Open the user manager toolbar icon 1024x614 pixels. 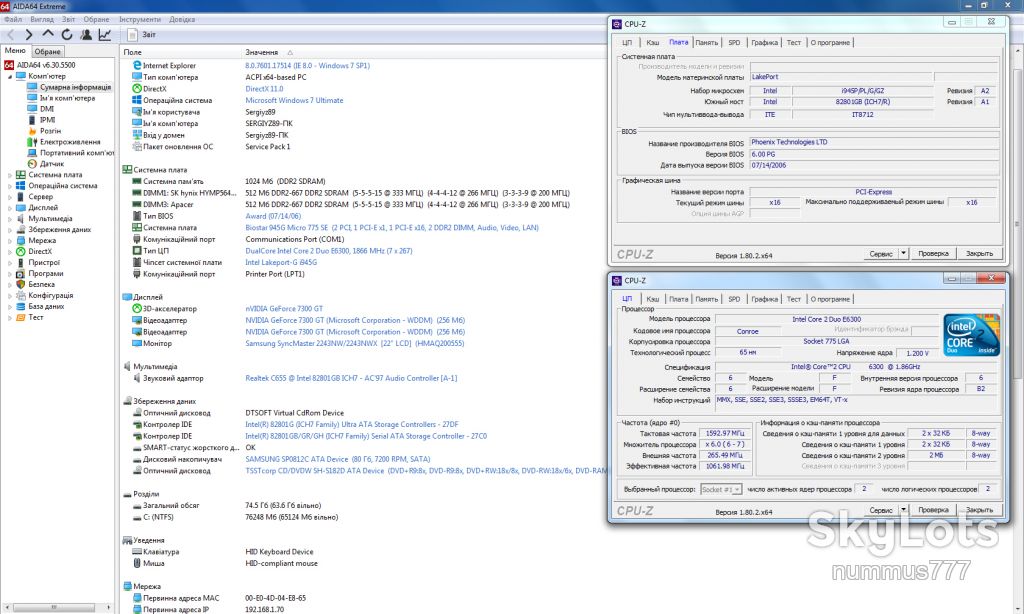click(86, 35)
